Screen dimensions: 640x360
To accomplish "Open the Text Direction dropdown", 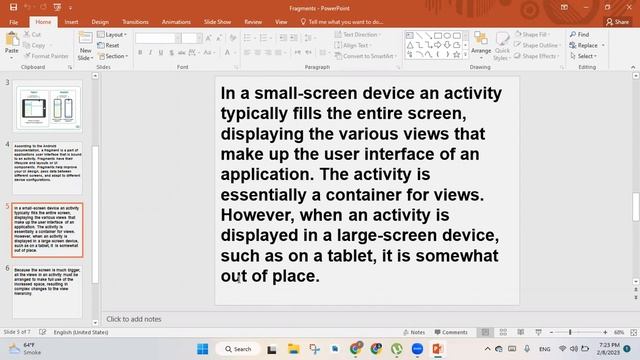I will [358, 35].
